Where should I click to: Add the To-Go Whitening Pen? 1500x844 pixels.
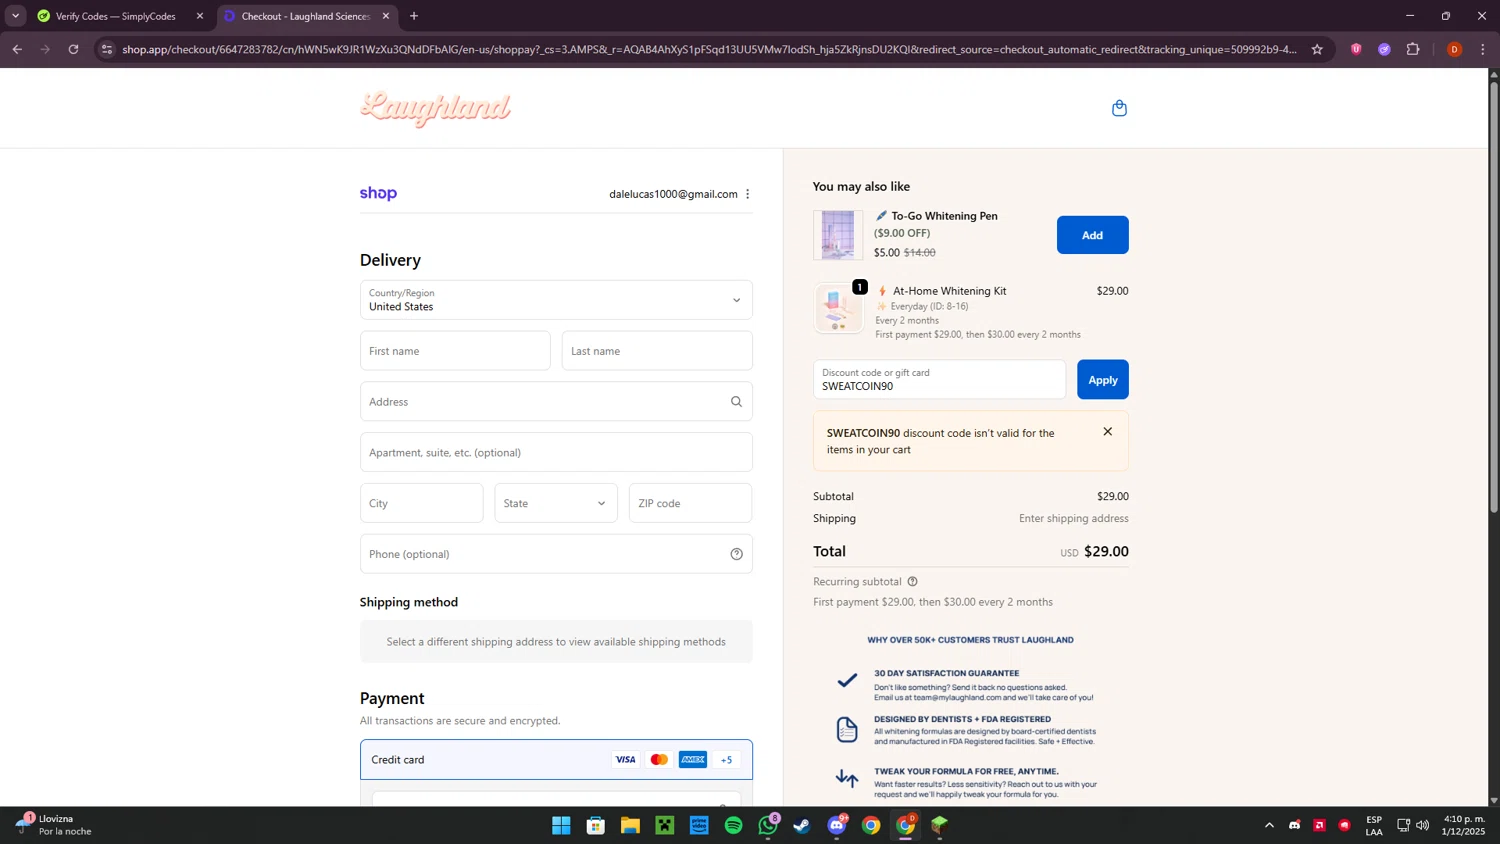point(1092,235)
